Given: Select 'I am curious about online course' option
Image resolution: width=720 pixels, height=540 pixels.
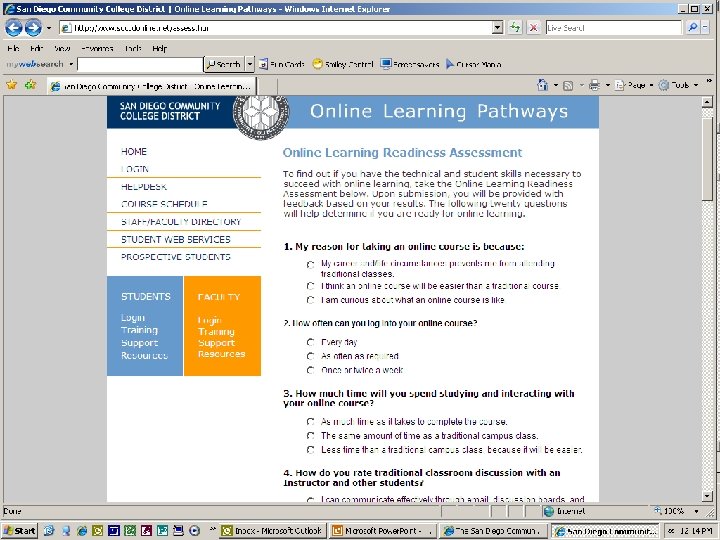Looking at the screenshot, I should pyautogui.click(x=311, y=300).
